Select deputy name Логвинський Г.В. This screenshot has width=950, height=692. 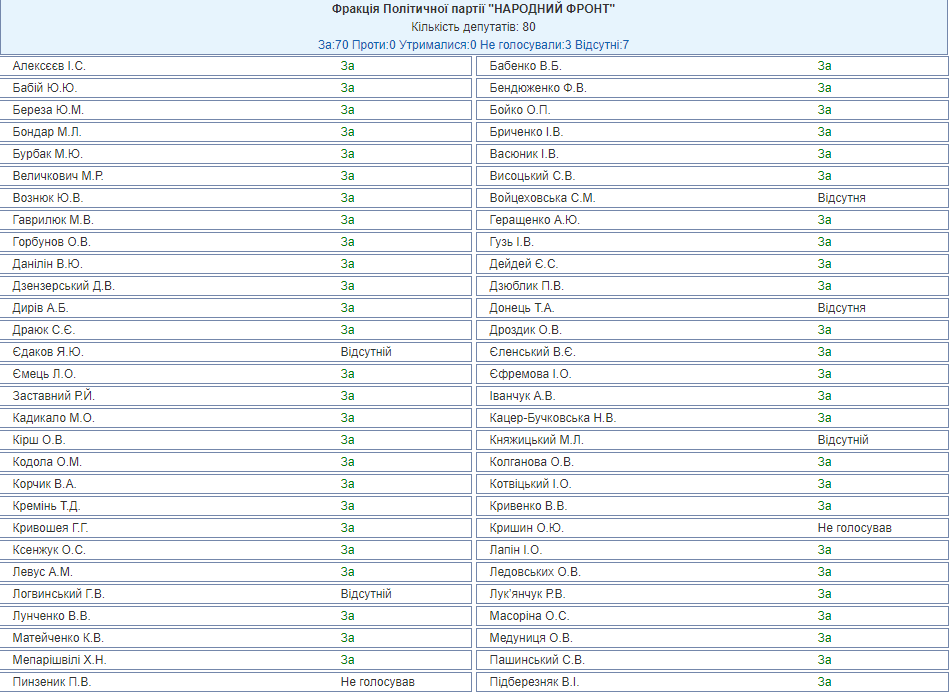click(58, 594)
